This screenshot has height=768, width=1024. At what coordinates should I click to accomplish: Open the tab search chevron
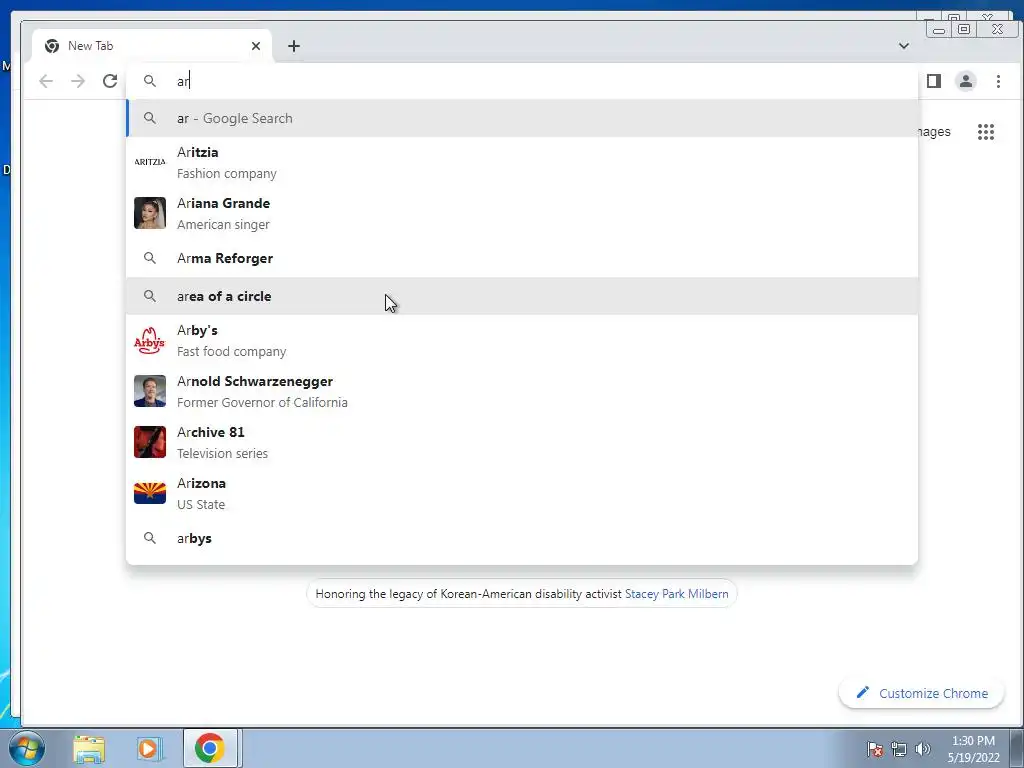point(904,46)
